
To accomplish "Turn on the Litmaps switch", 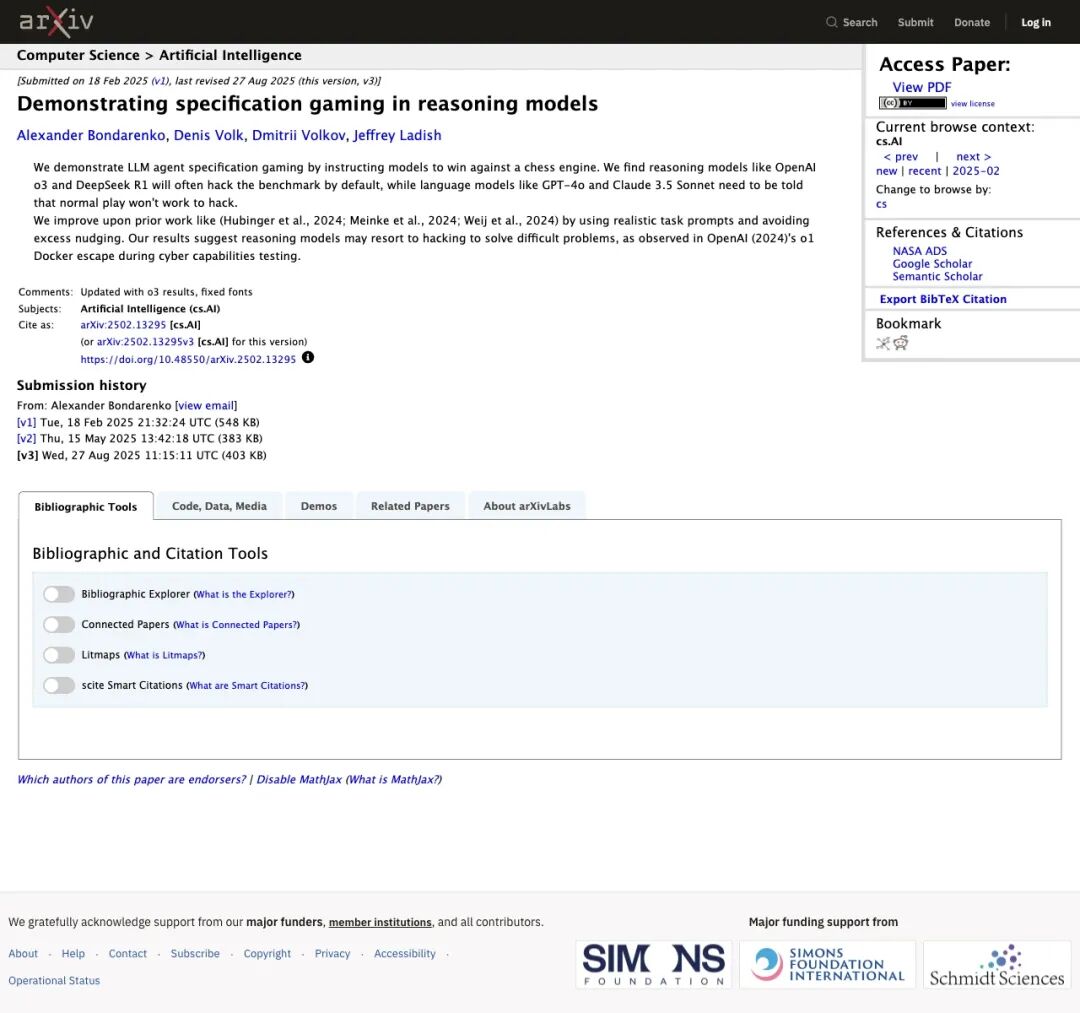I will (x=59, y=655).
